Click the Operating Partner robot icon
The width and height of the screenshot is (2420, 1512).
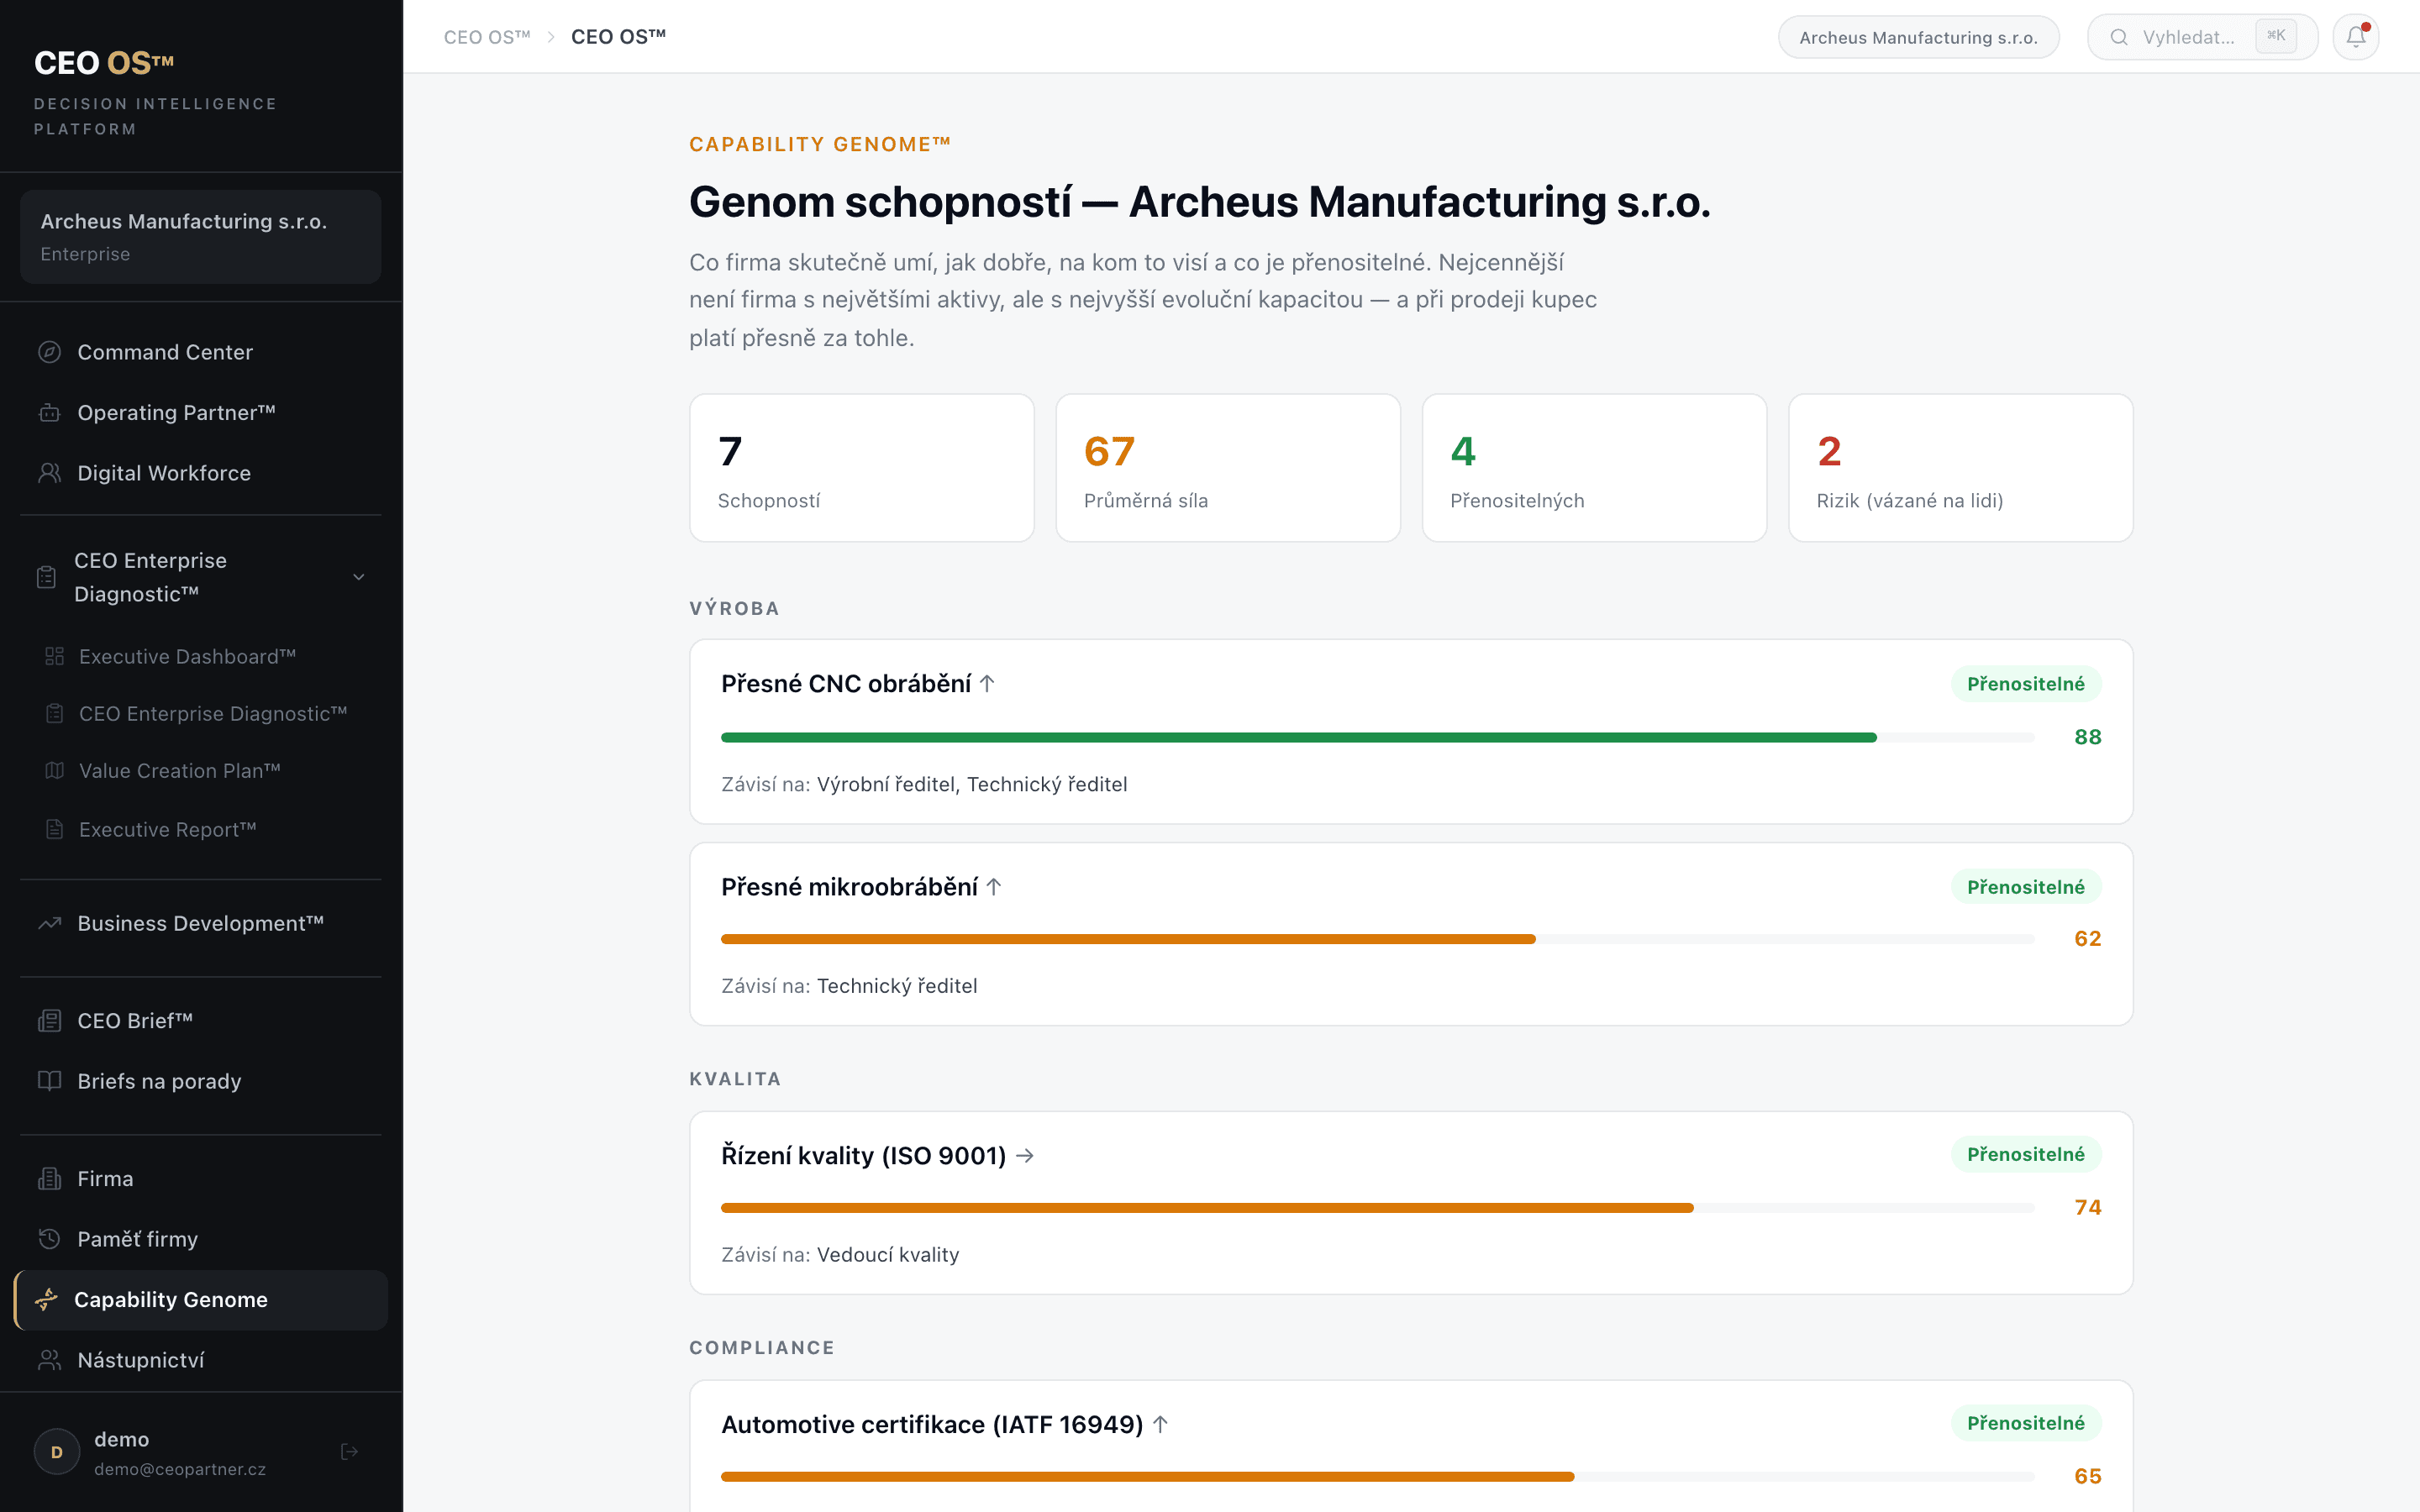(x=49, y=413)
